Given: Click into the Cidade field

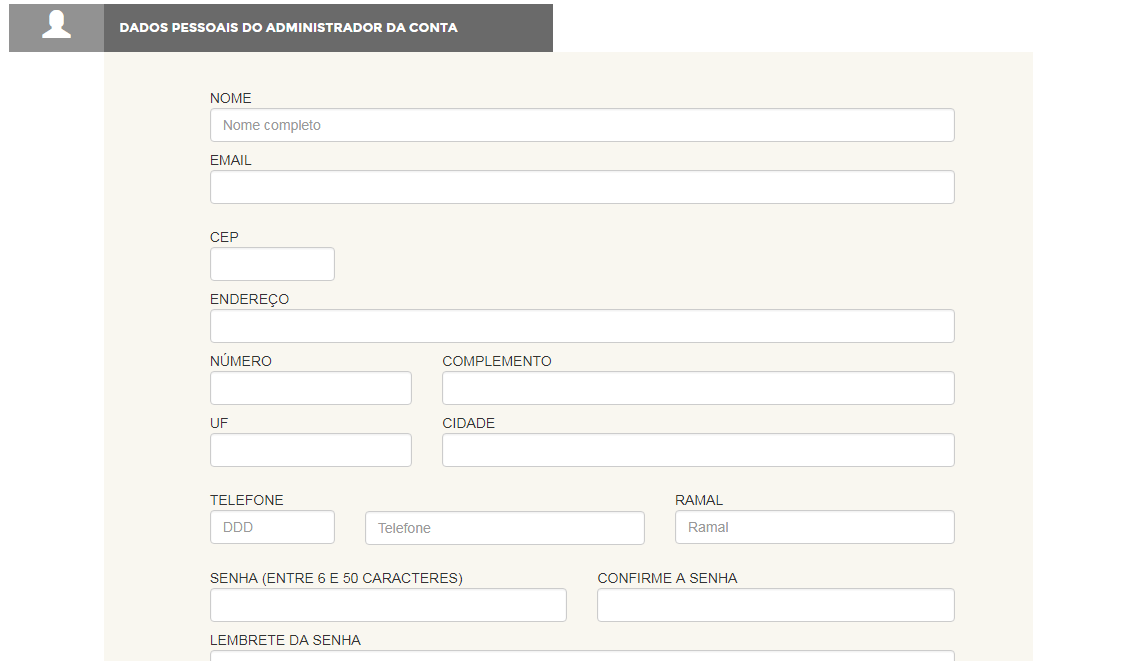Looking at the screenshot, I should [x=698, y=450].
